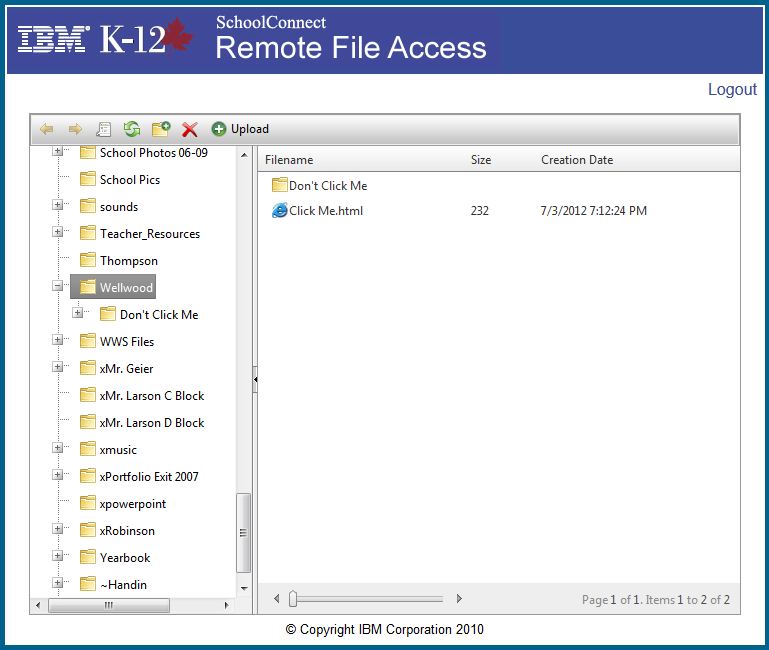The height and width of the screenshot is (650, 769).
Task: Click the tree horizontal scrollbar thumb
Action: tap(109, 605)
